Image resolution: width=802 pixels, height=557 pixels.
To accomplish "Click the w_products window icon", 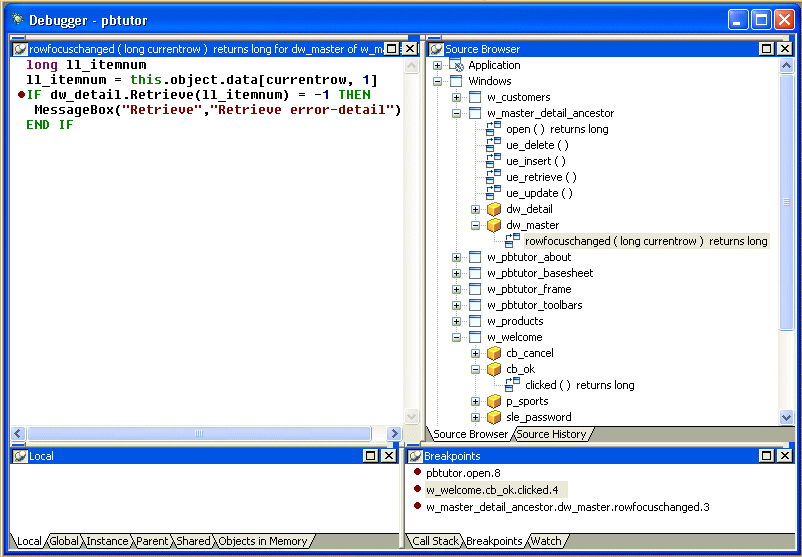I will 475,321.
